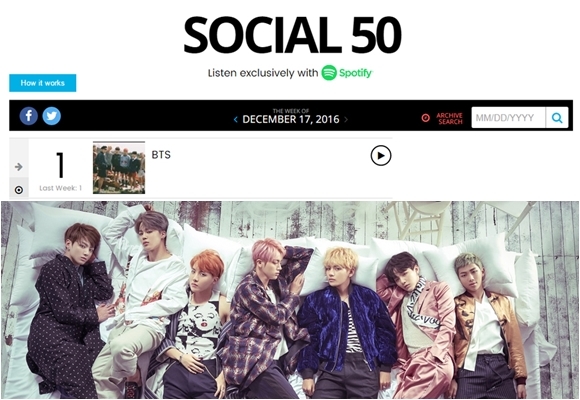Focus the MM/DD/YYYY date input field
Viewport: 580px width, 400px height.
508,118
